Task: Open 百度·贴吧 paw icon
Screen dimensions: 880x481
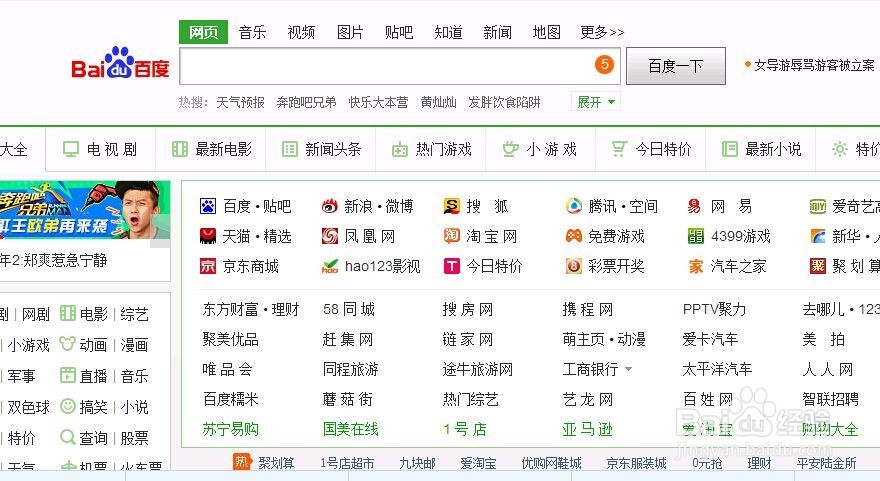Action: [x=208, y=207]
